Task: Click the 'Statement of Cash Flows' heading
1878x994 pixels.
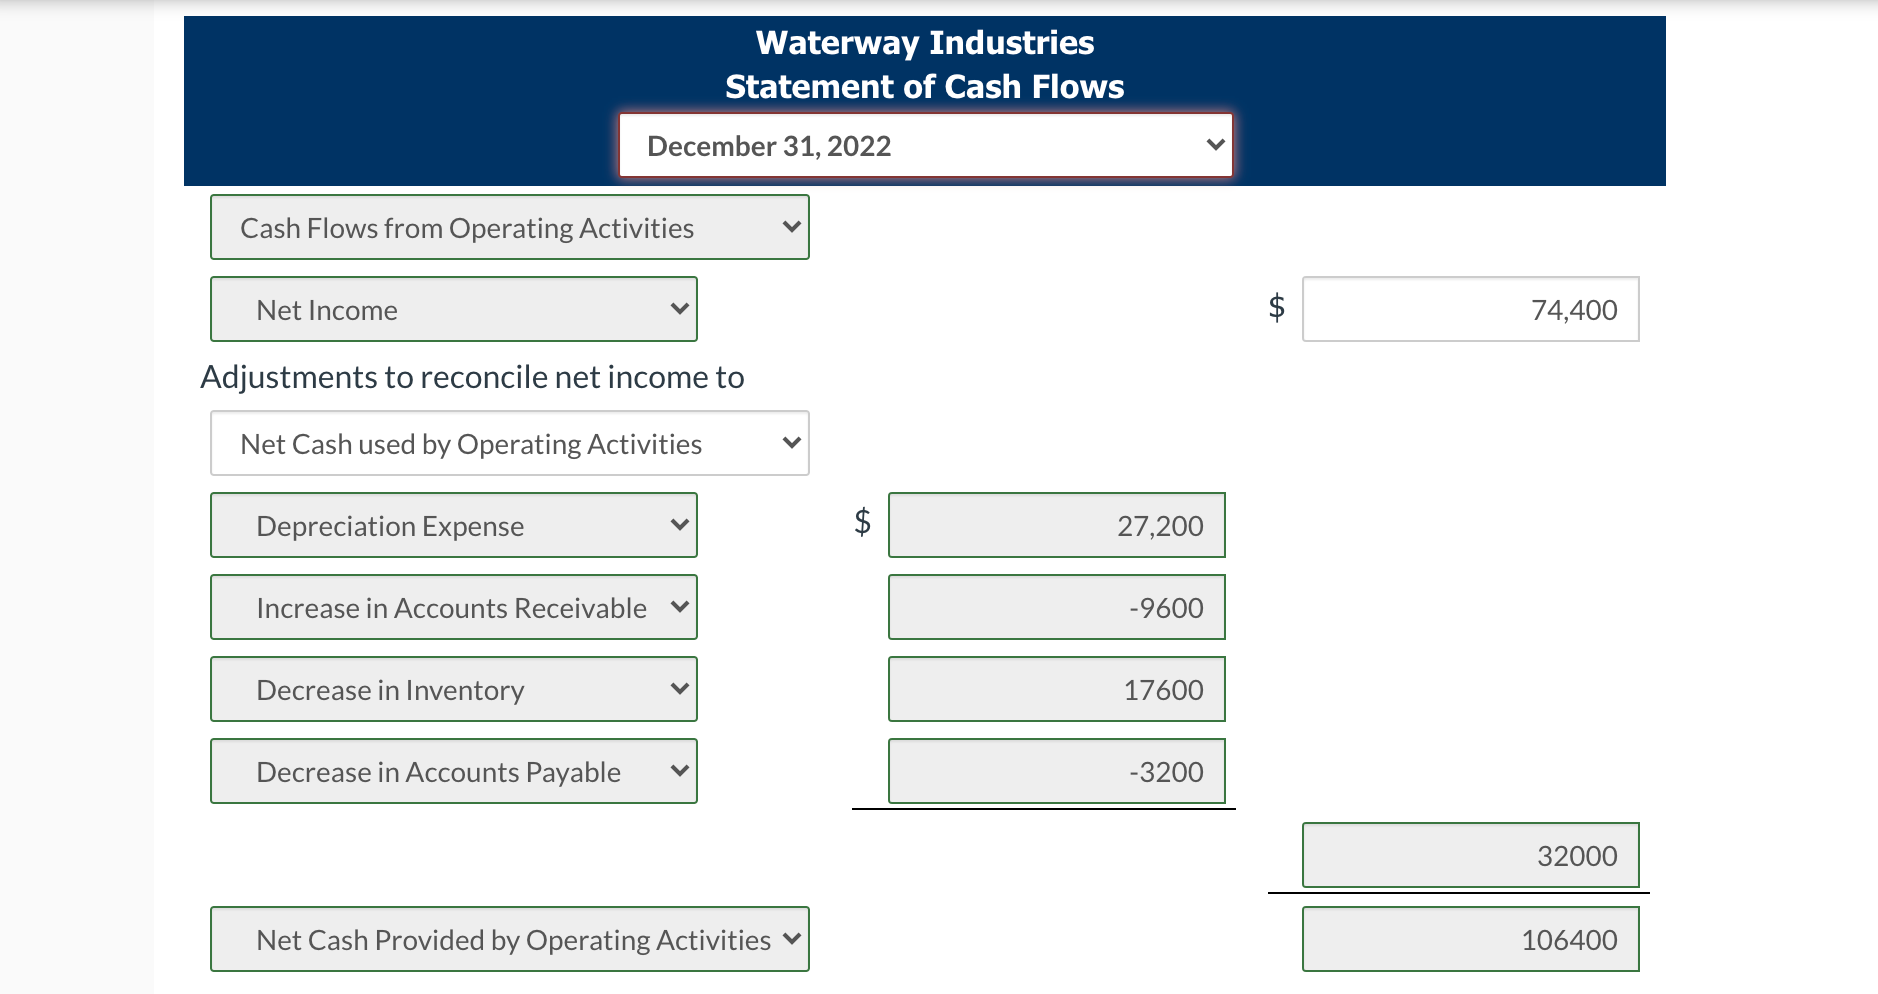Action: [x=925, y=87]
